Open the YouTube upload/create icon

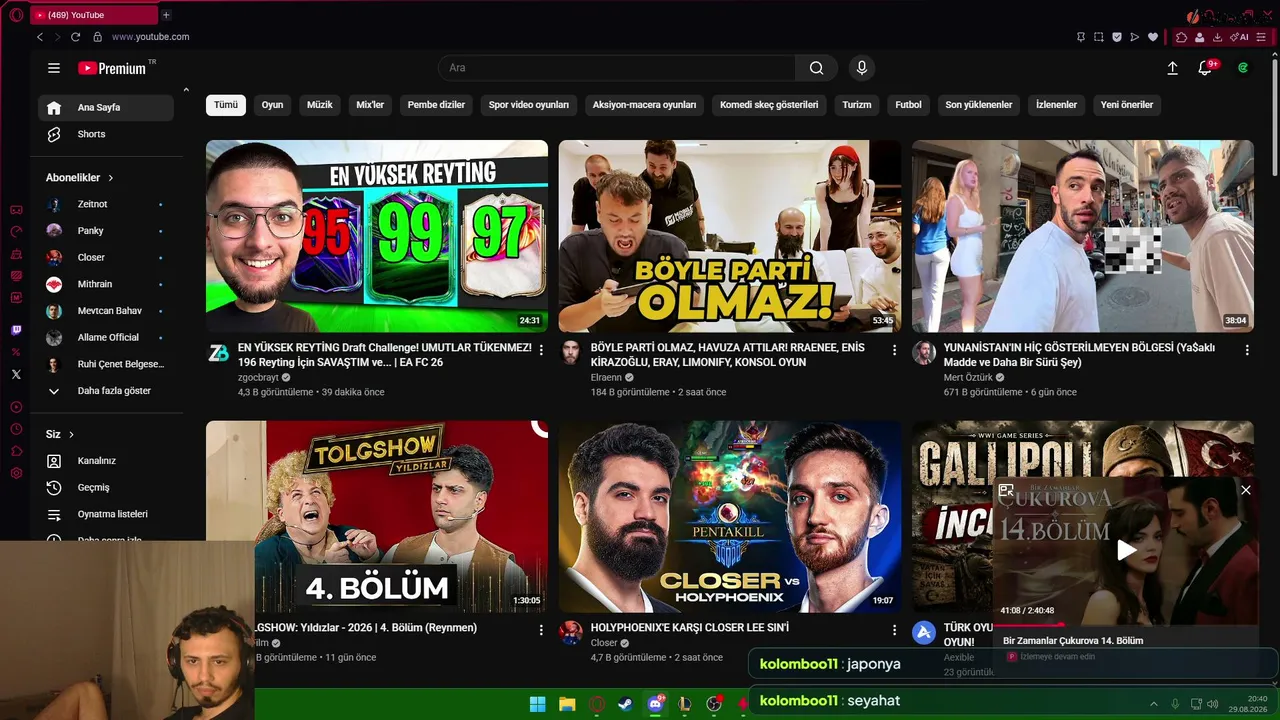click(x=1172, y=68)
